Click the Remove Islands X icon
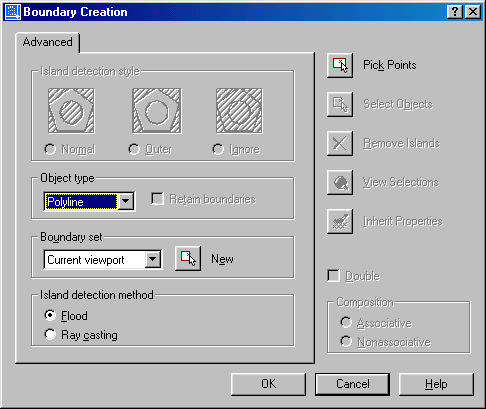Screen dimensions: 486x409 [340, 143]
